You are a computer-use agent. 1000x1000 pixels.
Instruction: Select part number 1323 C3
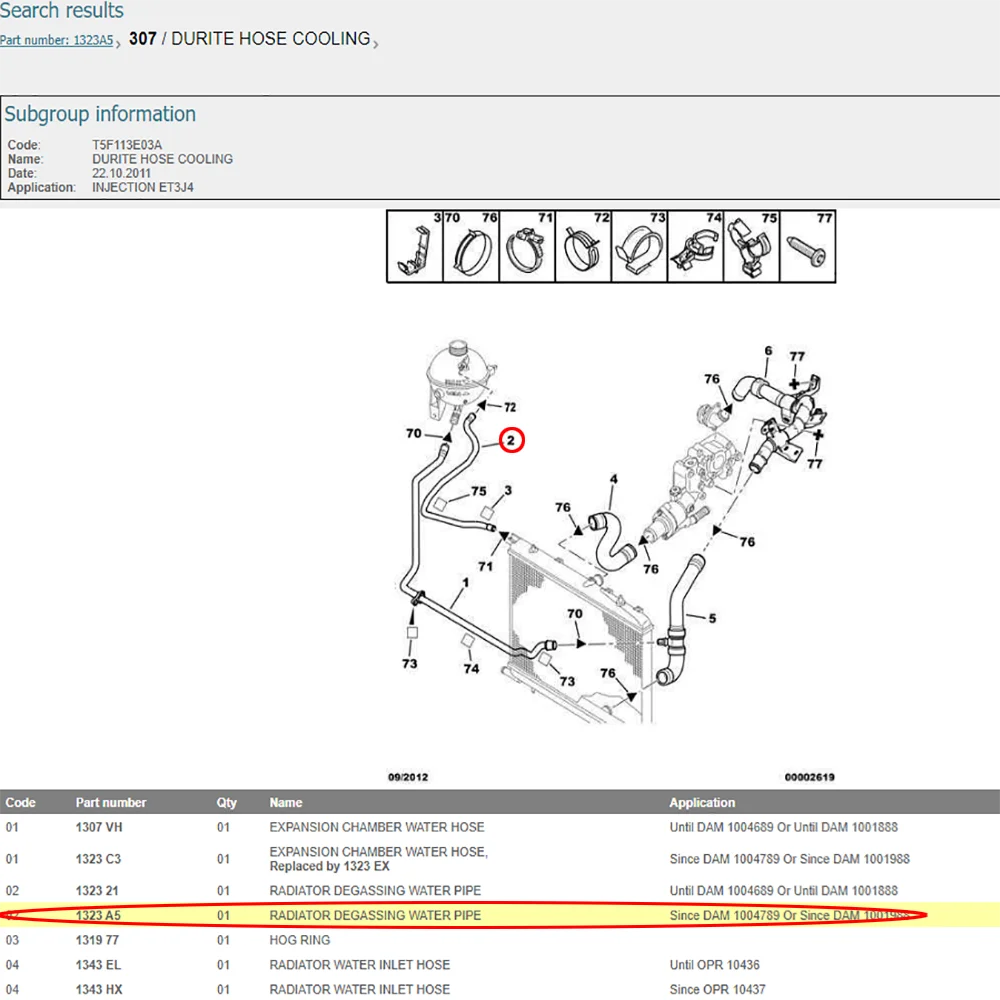click(x=98, y=859)
